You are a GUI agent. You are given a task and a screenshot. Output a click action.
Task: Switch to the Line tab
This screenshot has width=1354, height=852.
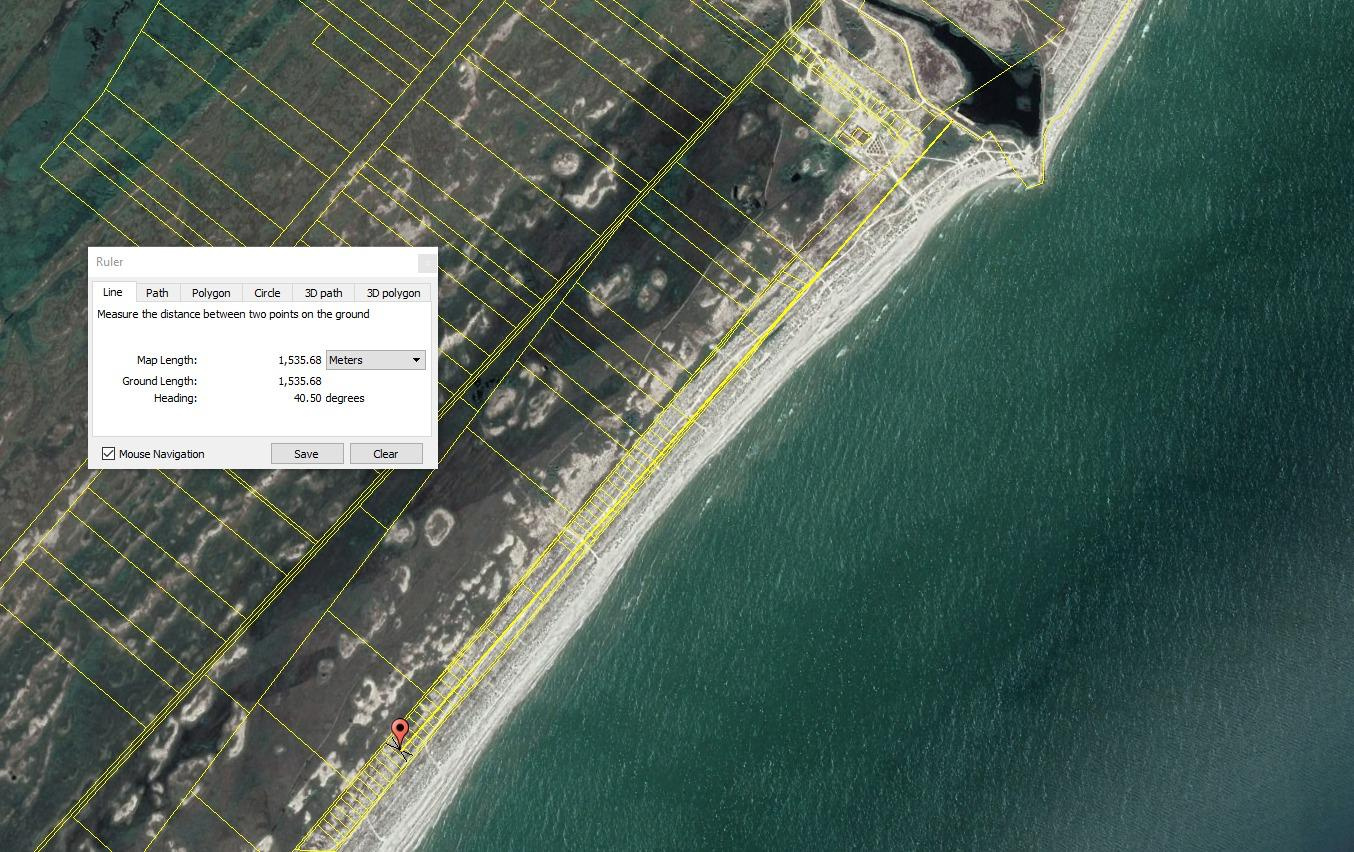coord(112,292)
